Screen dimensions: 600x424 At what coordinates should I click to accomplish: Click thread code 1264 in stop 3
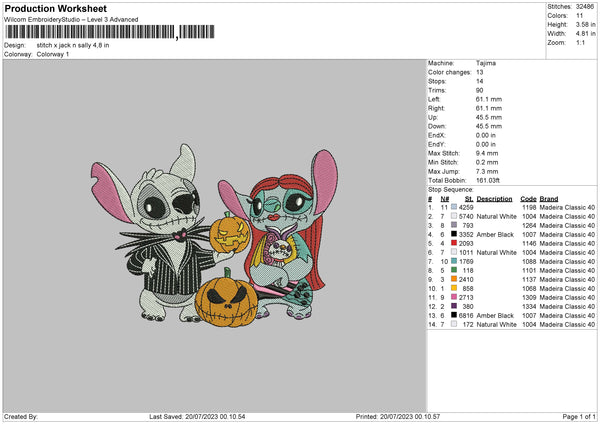(x=529, y=225)
